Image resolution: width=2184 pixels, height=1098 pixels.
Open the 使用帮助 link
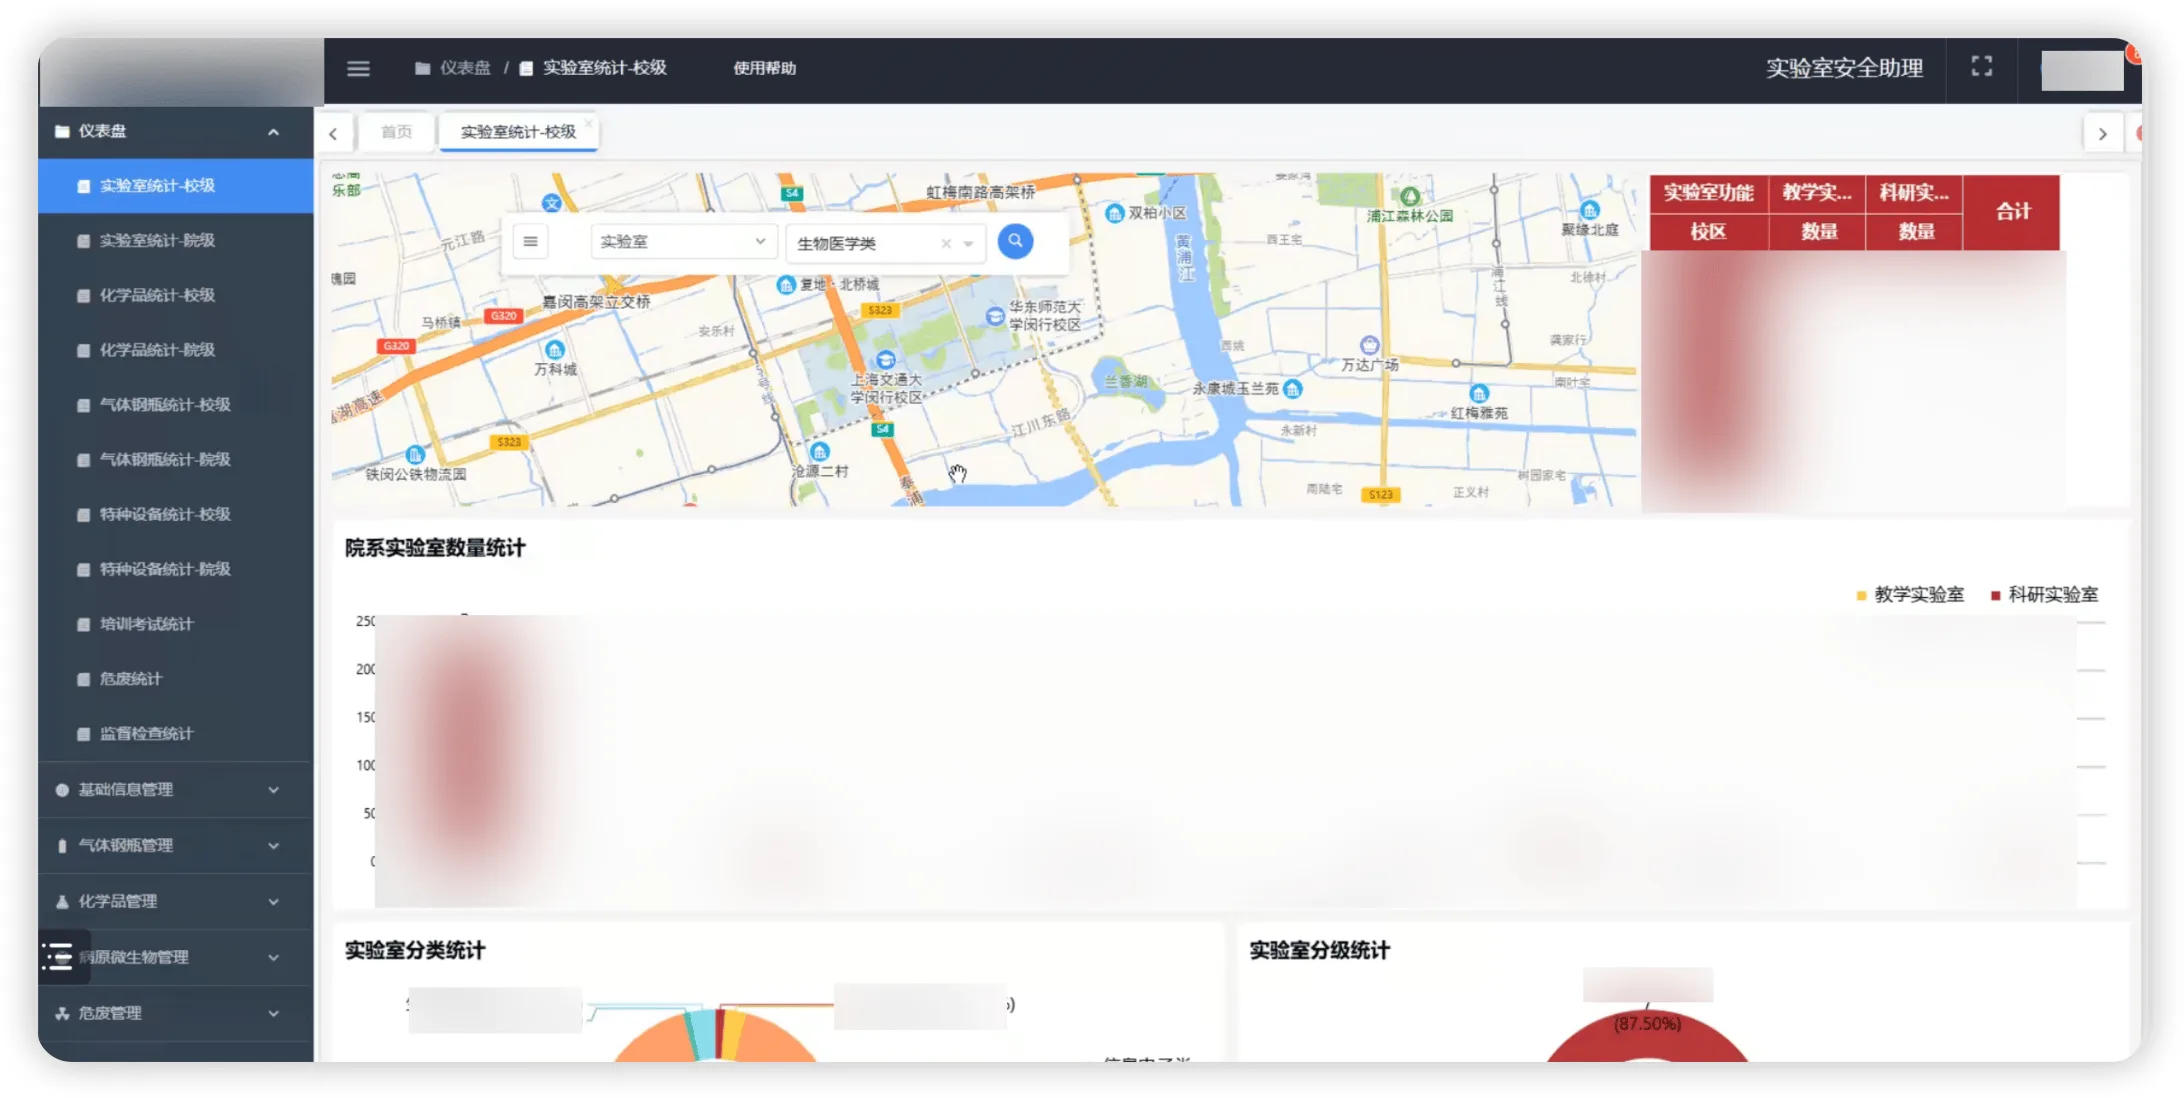click(x=765, y=68)
